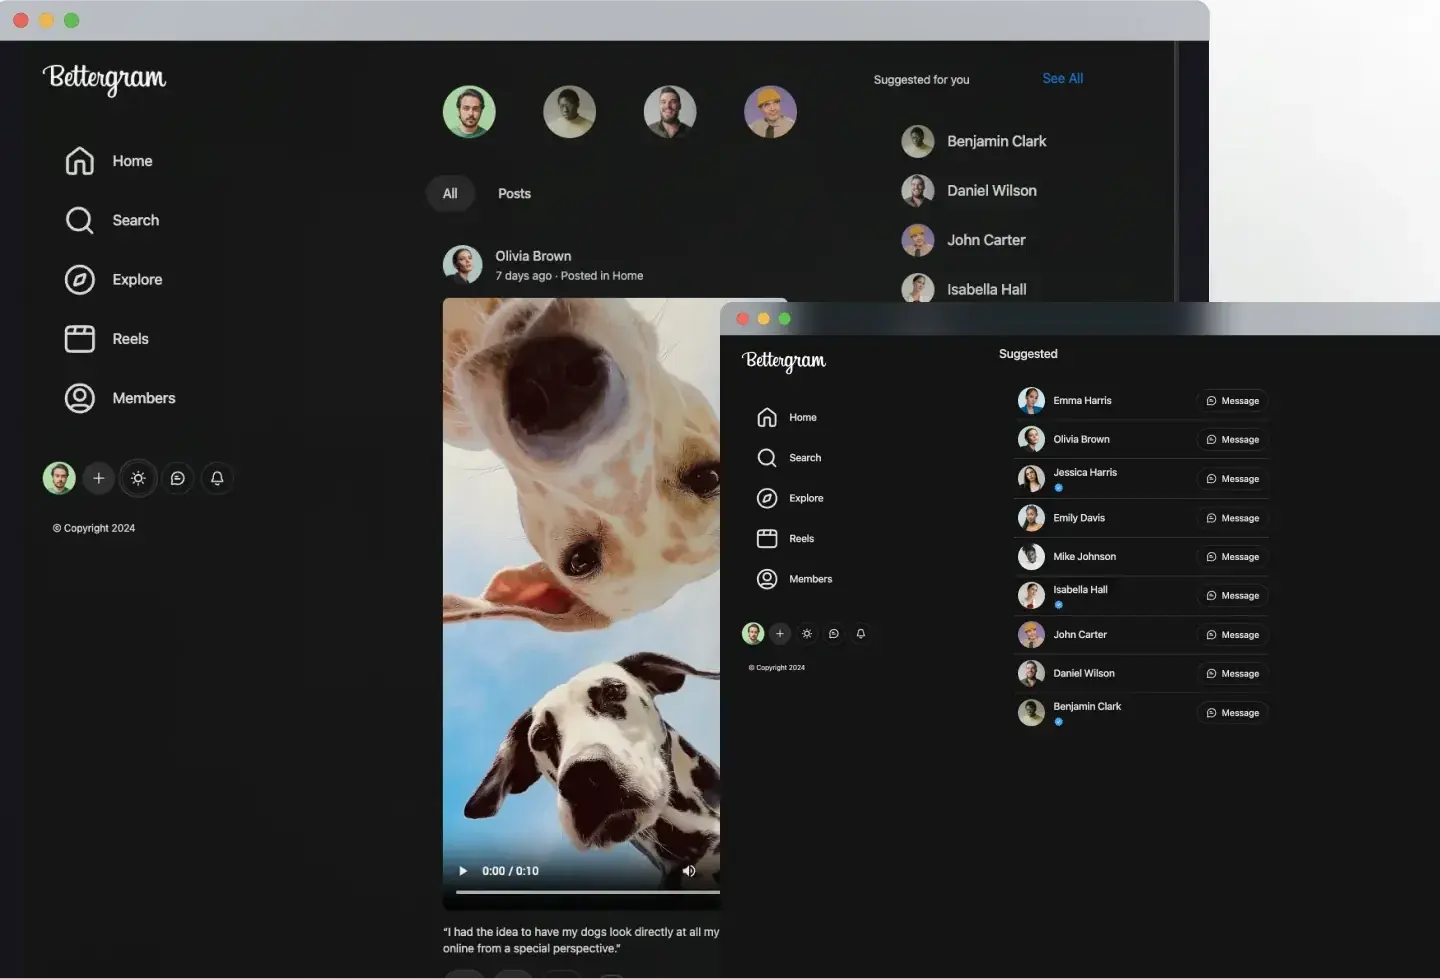Screen dimensions: 1440x979
Task: Message Emily Davis
Action: [1232, 518]
